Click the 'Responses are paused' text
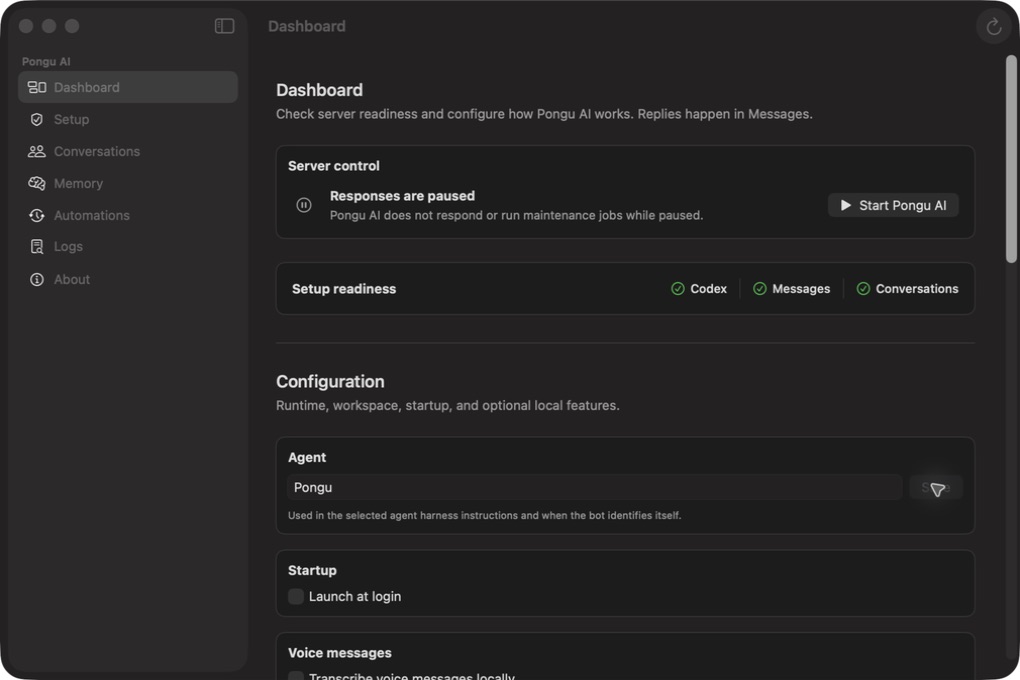This screenshot has width=1020, height=680. pyautogui.click(x=402, y=196)
